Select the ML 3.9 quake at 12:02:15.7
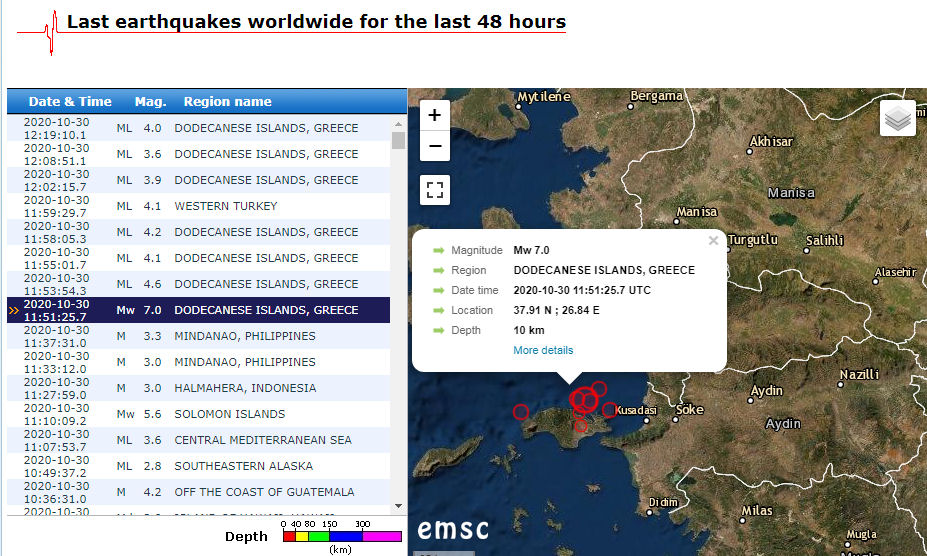The height and width of the screenshot is (556, 927). point(199,180)
